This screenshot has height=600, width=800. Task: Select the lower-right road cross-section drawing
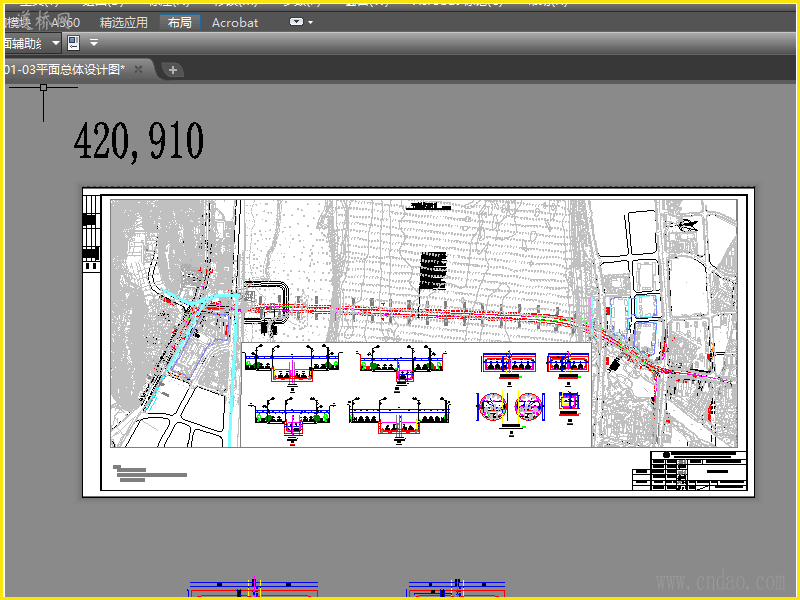point(399,421)
